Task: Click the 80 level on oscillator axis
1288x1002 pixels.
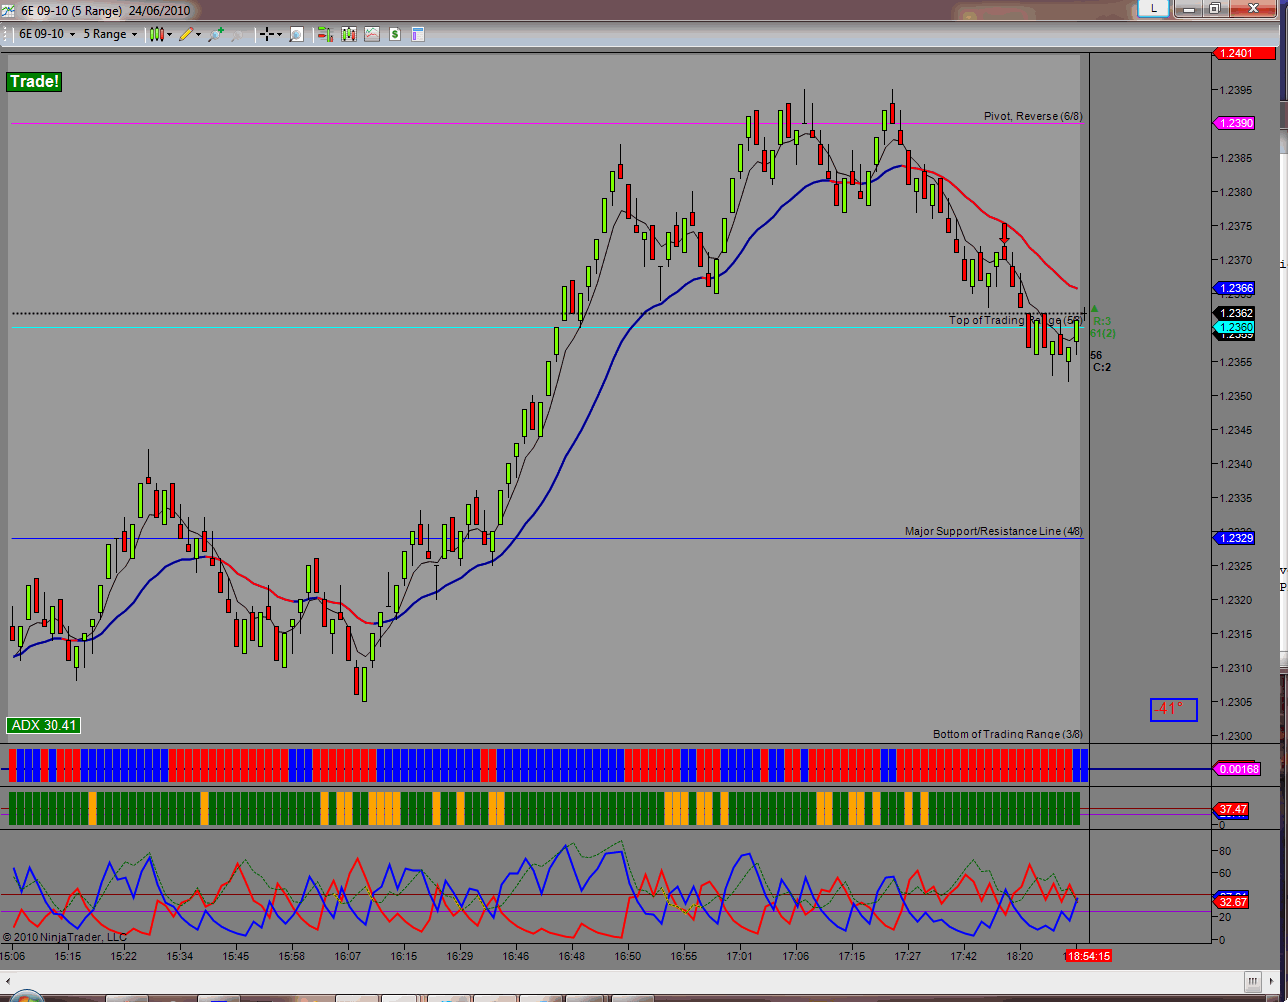Action: pos(1223,851)
